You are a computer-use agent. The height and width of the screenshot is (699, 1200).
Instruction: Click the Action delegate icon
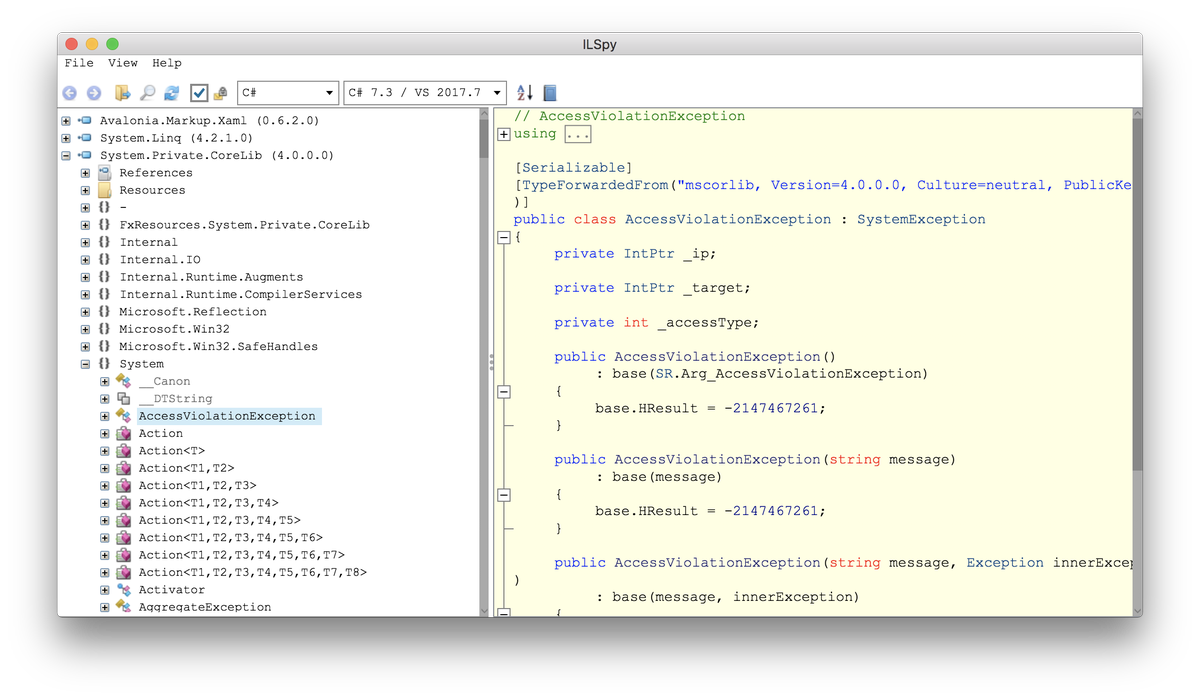pyautogui.click(x=123, y=434)
